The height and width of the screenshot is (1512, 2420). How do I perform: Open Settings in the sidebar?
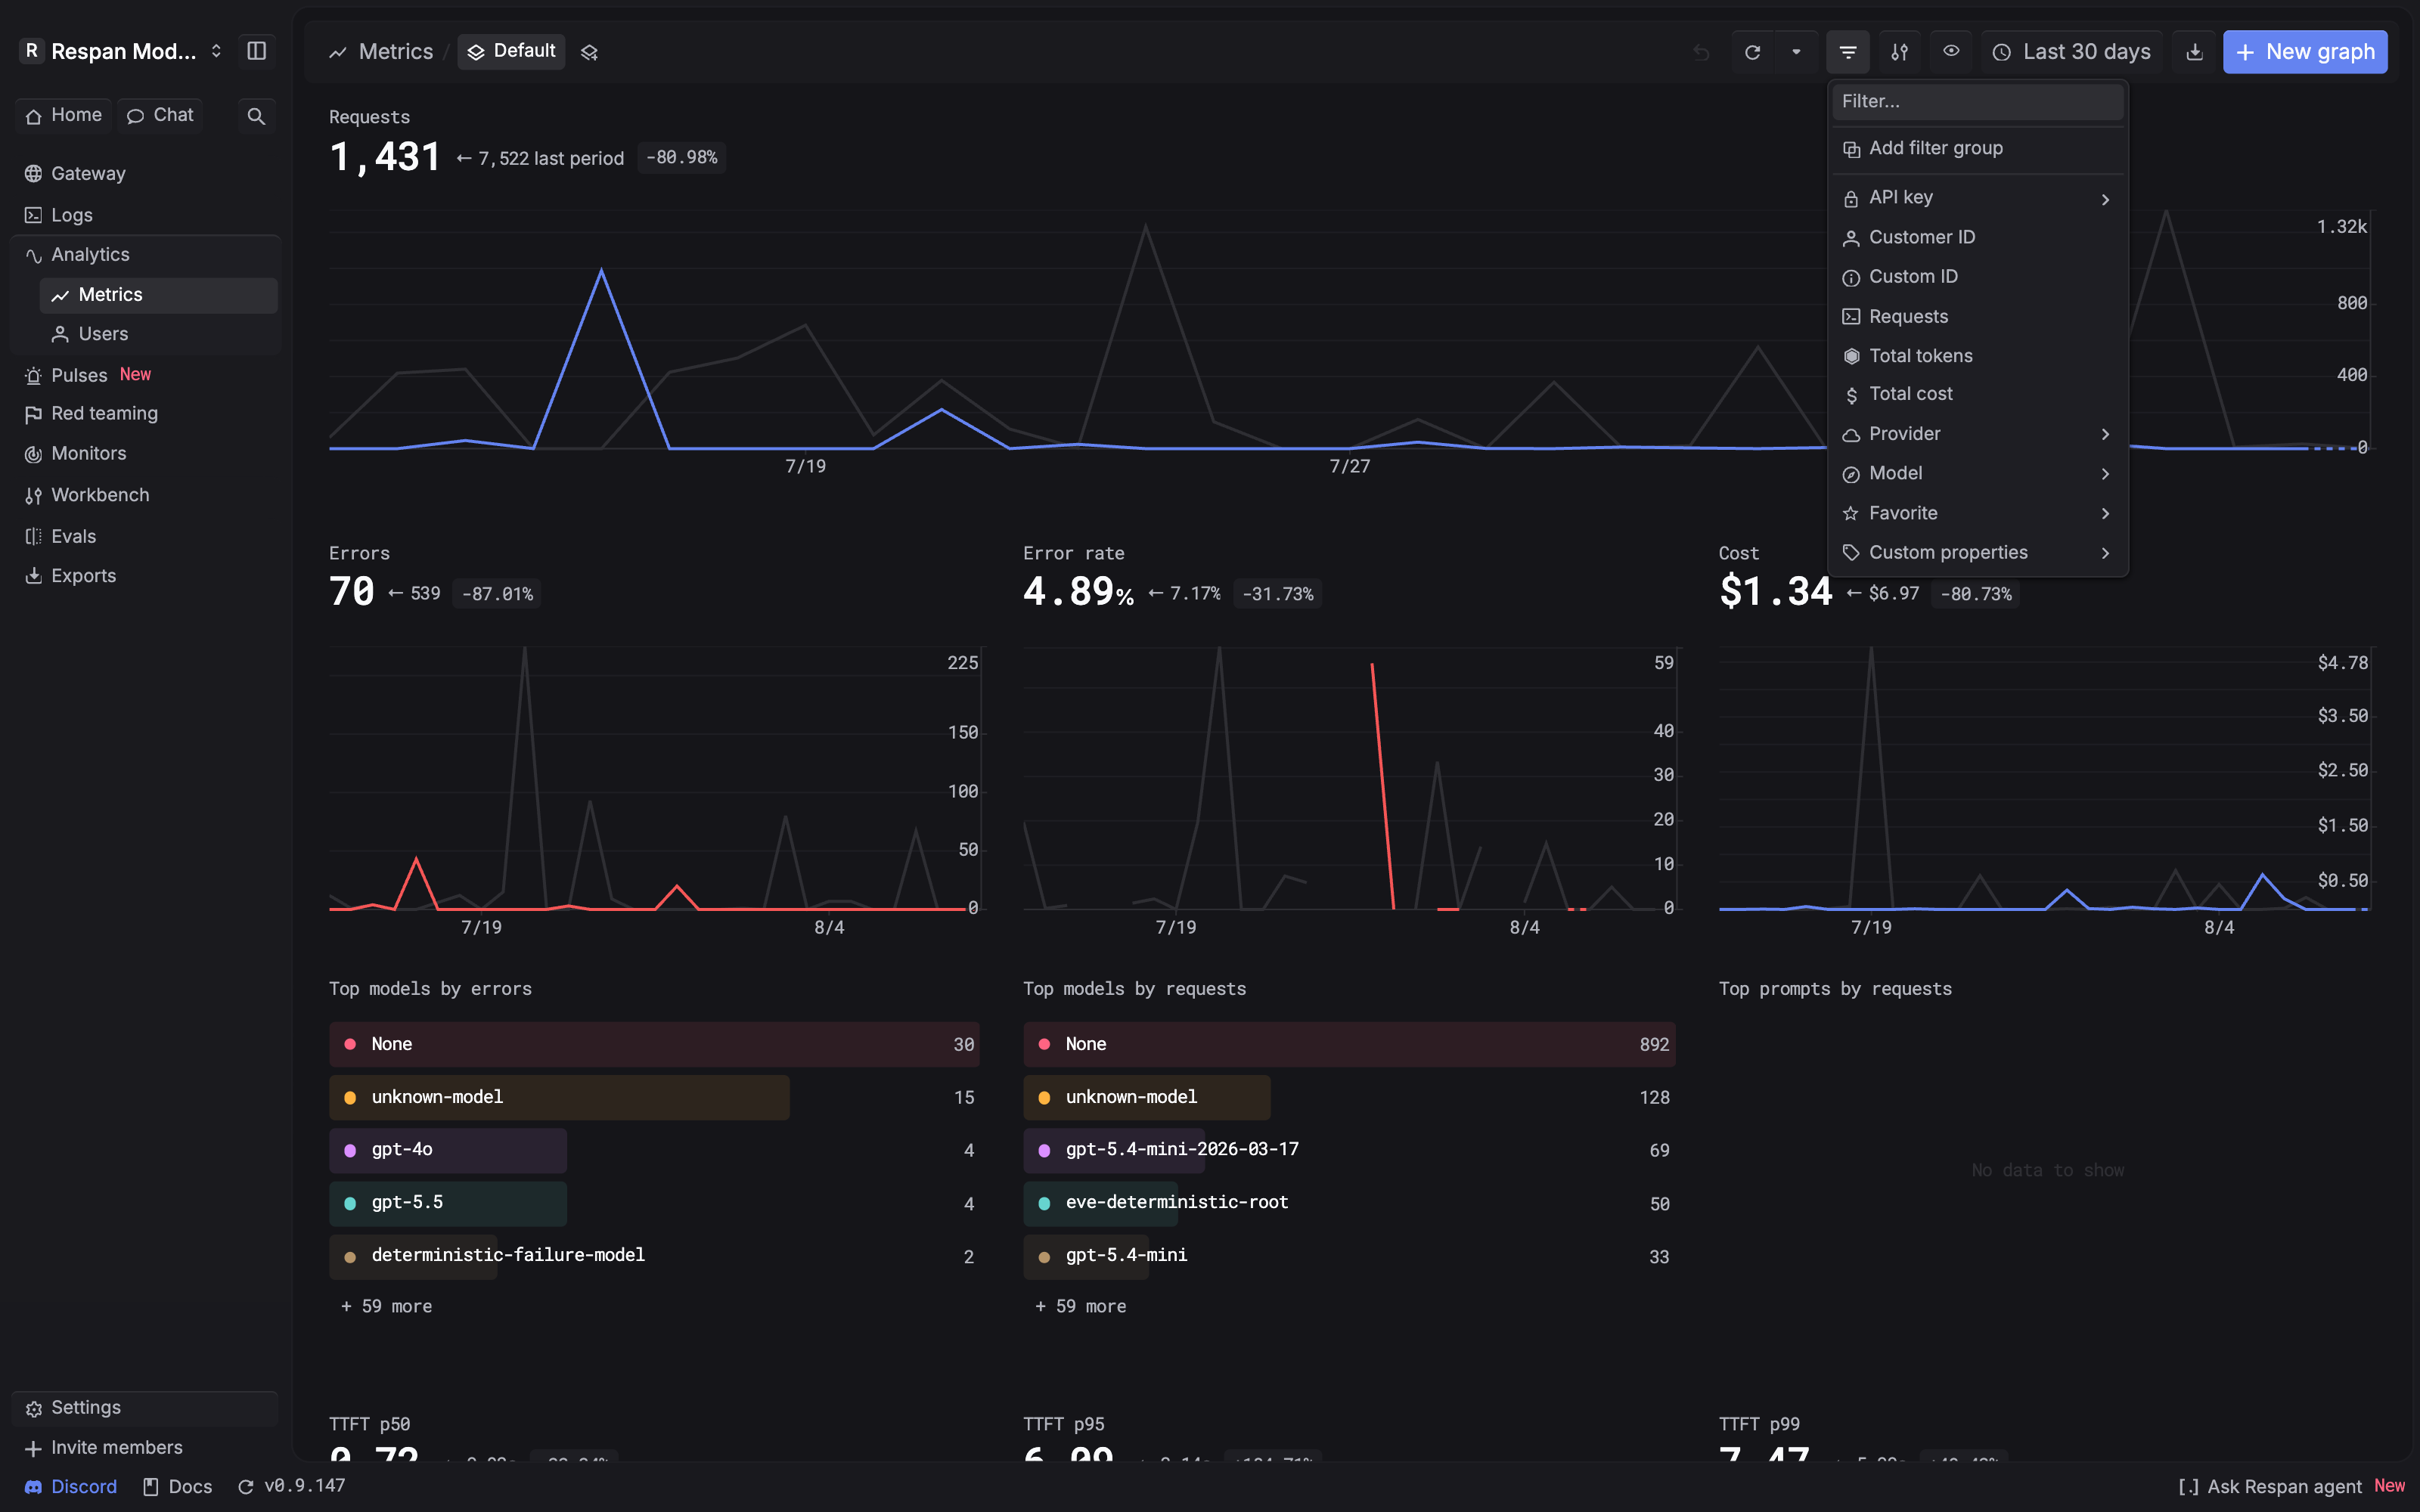point(145,1408)
